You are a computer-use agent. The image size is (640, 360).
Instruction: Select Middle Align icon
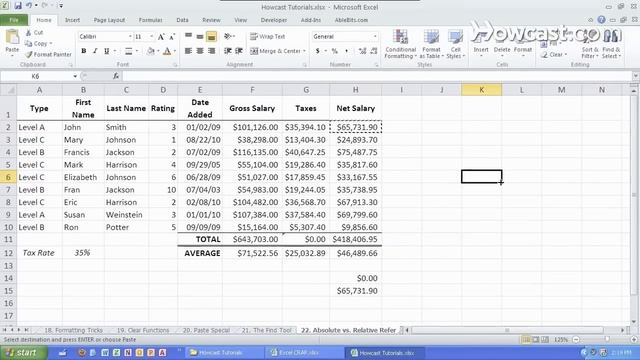click(x=200, y=37)
